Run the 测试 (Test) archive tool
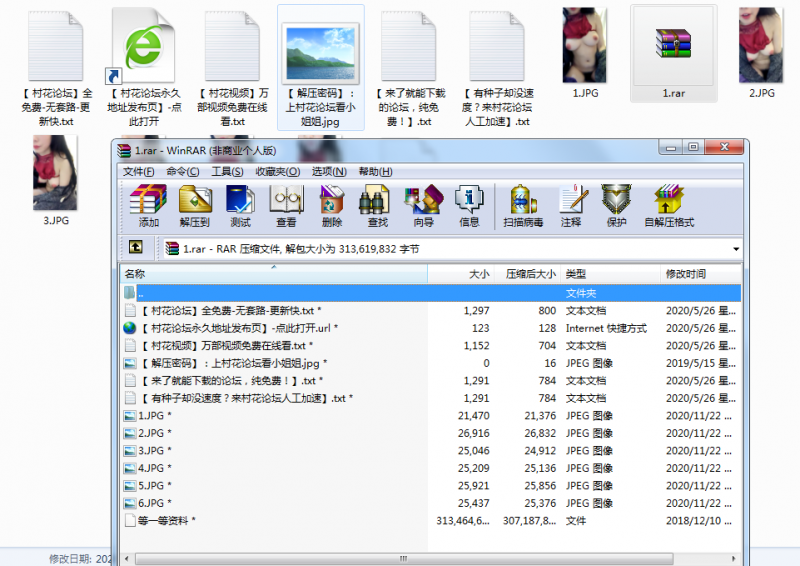 (240, 204)
